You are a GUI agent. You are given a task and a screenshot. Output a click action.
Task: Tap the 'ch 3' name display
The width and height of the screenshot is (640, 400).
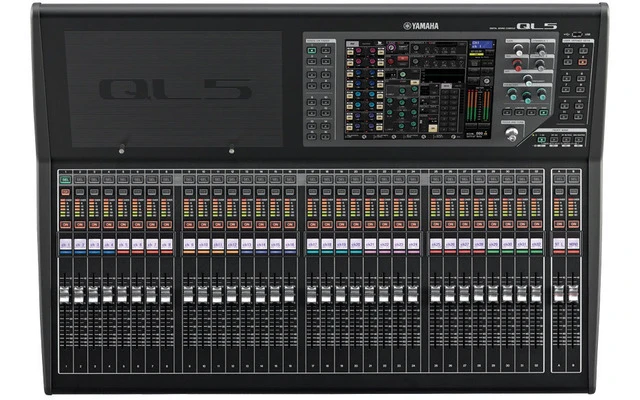[x=94, y=244]
